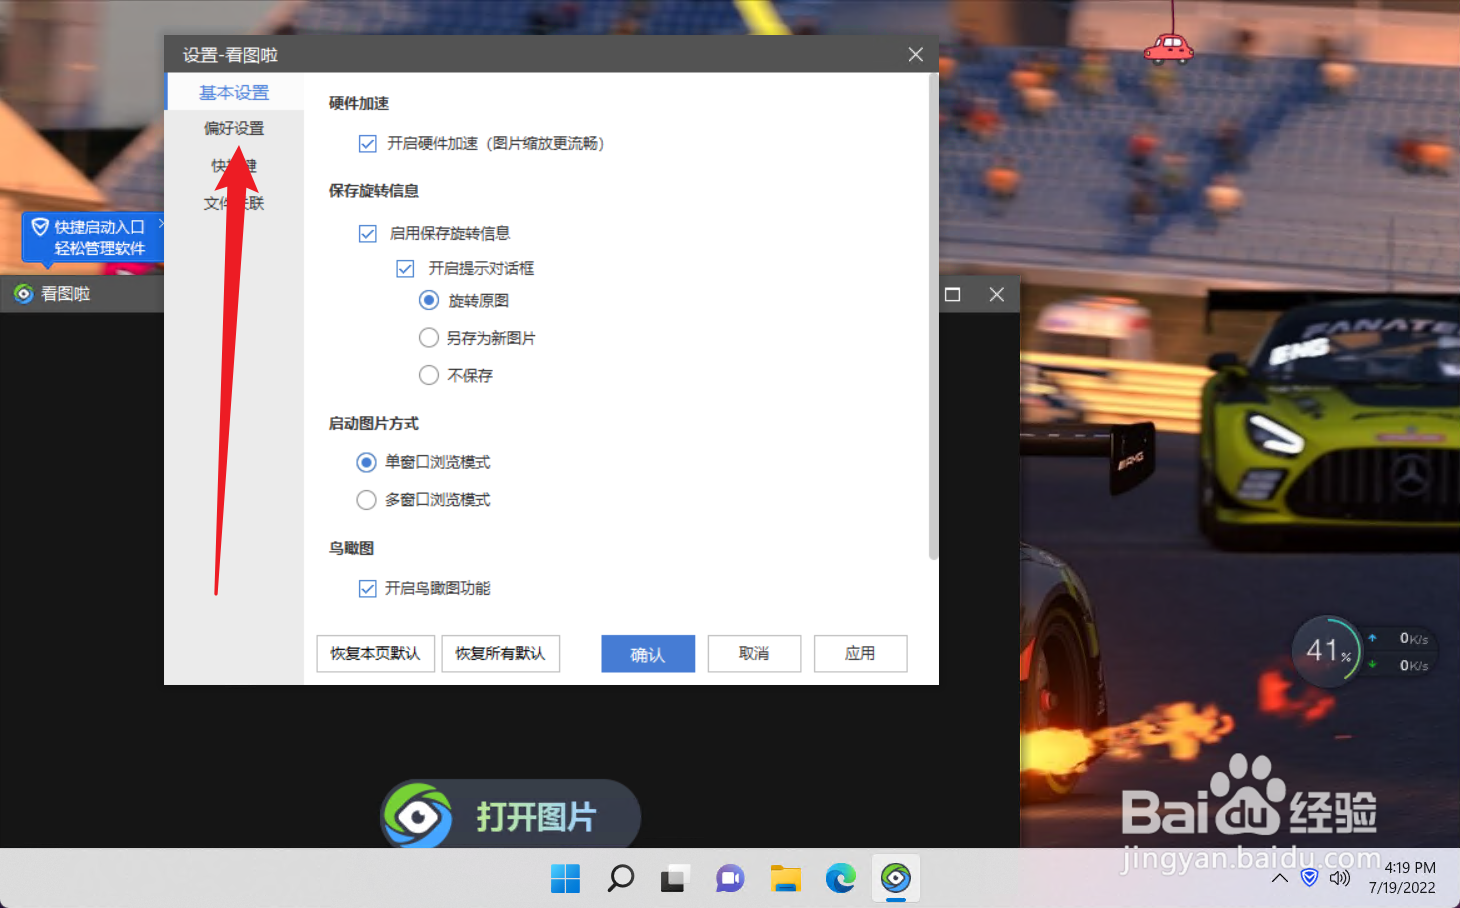The width and height of the screenshot is (1460, 908).
Task: Click the settings dialog vertical scrollbar
Action: pyautogui.click(x=933, y=315)
